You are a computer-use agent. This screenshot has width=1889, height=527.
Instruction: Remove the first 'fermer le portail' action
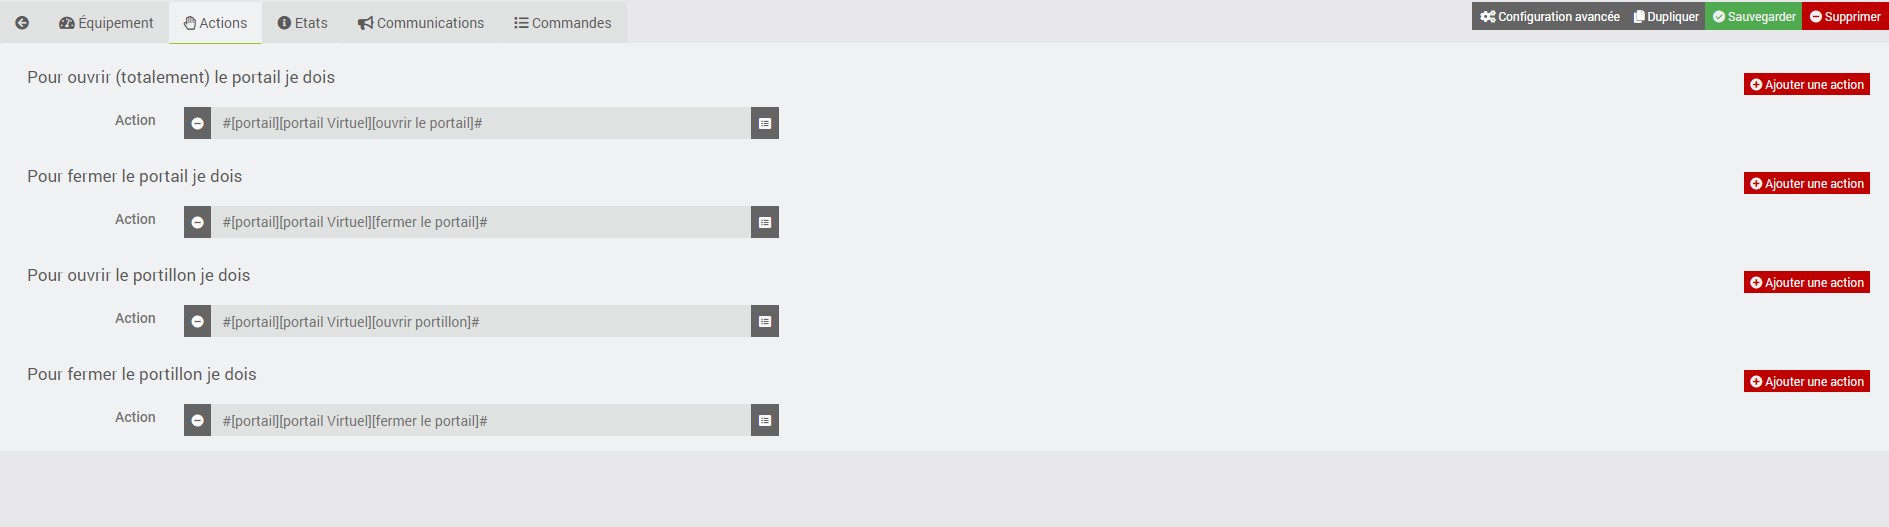tap(198, 222)
